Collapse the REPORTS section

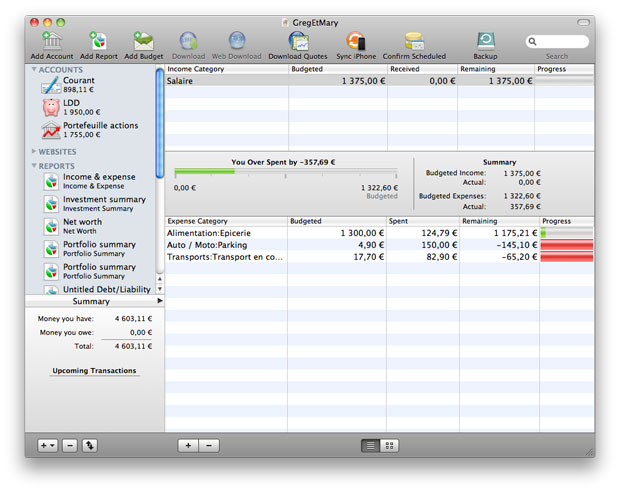(x=34, y=166)
